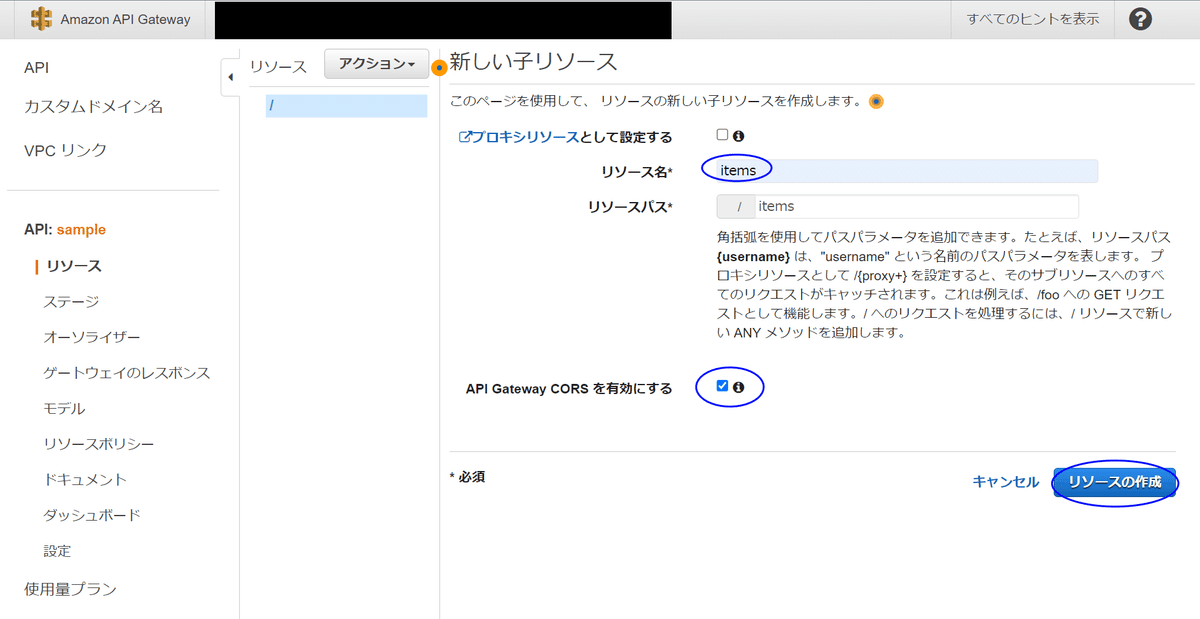Open the help question mark icon
The width and height of the screenshot is (1200, 619).
[1140, 19]
